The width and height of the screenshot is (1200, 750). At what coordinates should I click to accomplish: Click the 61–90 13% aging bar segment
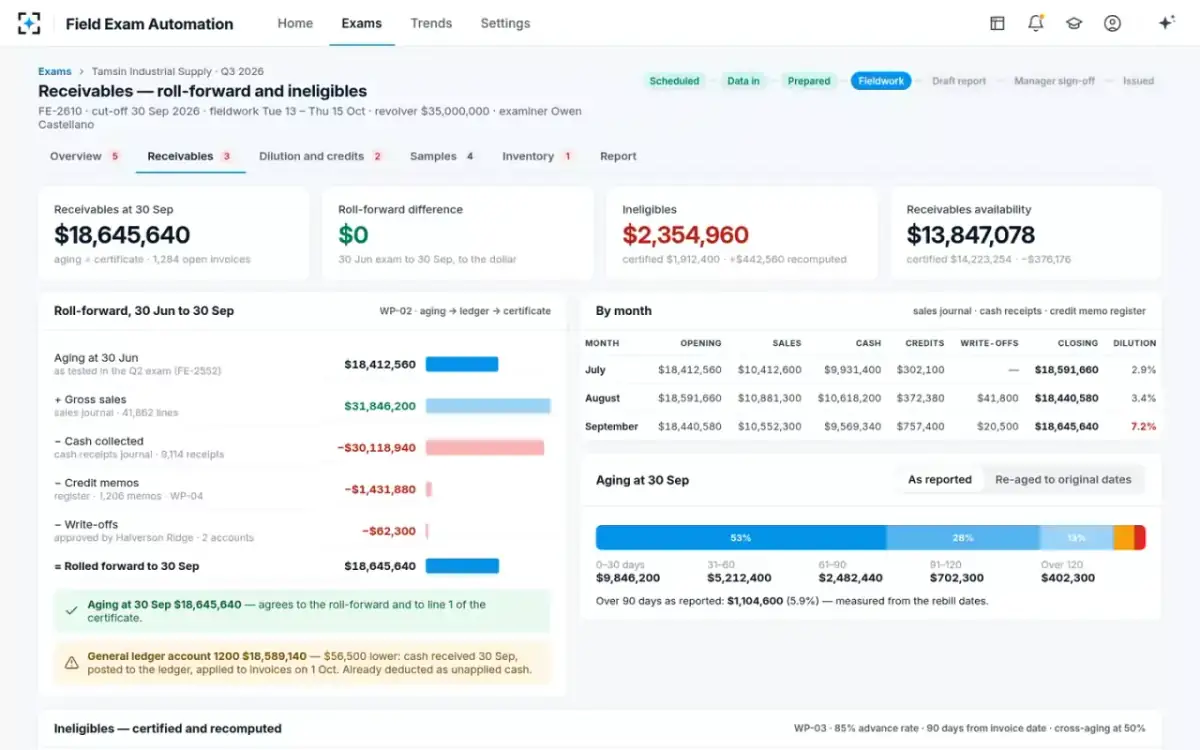pyautogui.click(x=1076, y=538)
